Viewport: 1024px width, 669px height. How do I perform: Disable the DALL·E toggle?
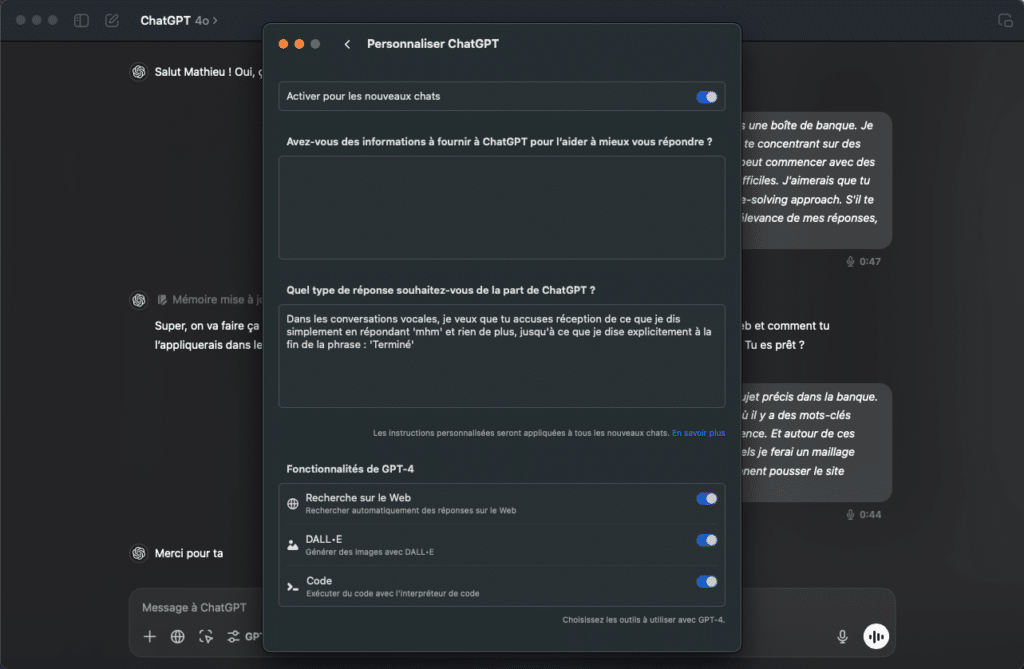tap(707, 540)
